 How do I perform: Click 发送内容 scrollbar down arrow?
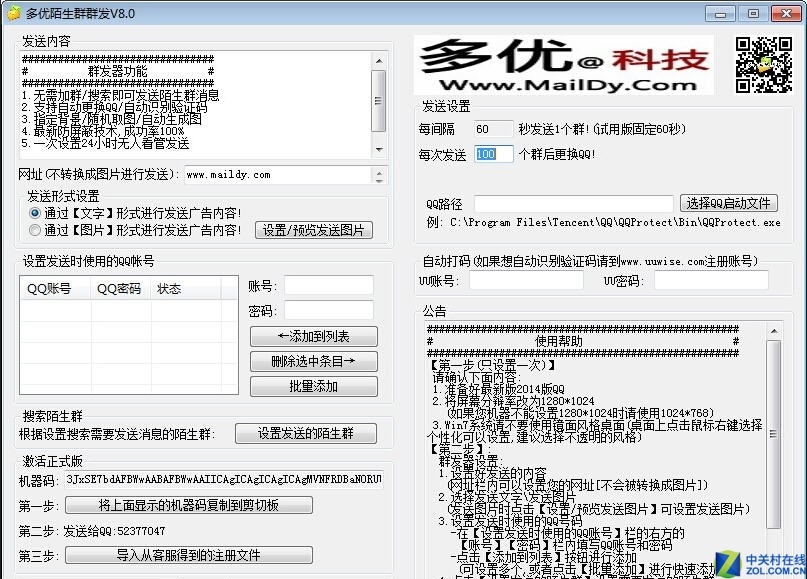point(379,150)
